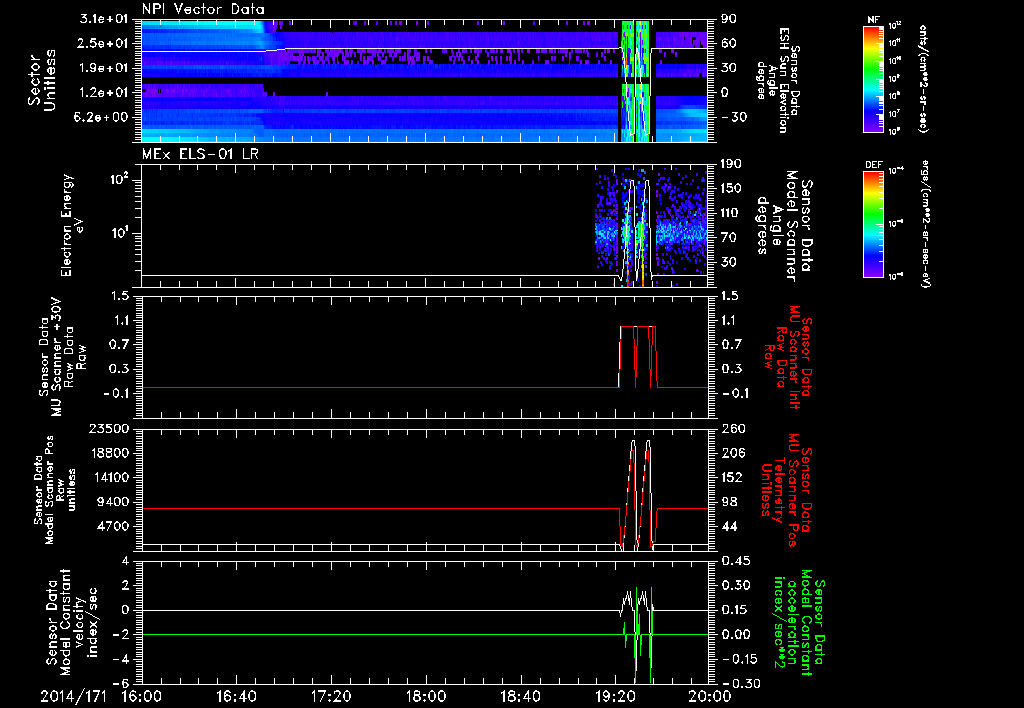Click the "DEF" label above color bar

[x=874, y=165]
